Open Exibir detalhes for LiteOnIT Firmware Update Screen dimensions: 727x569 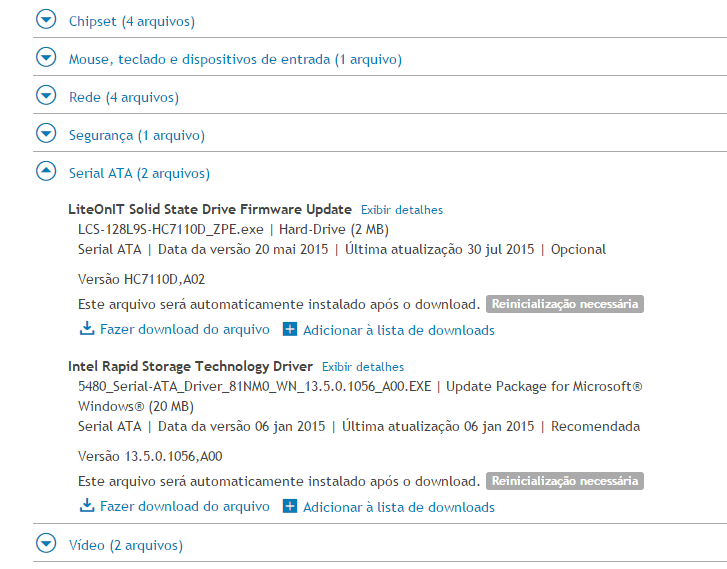click(402, 210)
